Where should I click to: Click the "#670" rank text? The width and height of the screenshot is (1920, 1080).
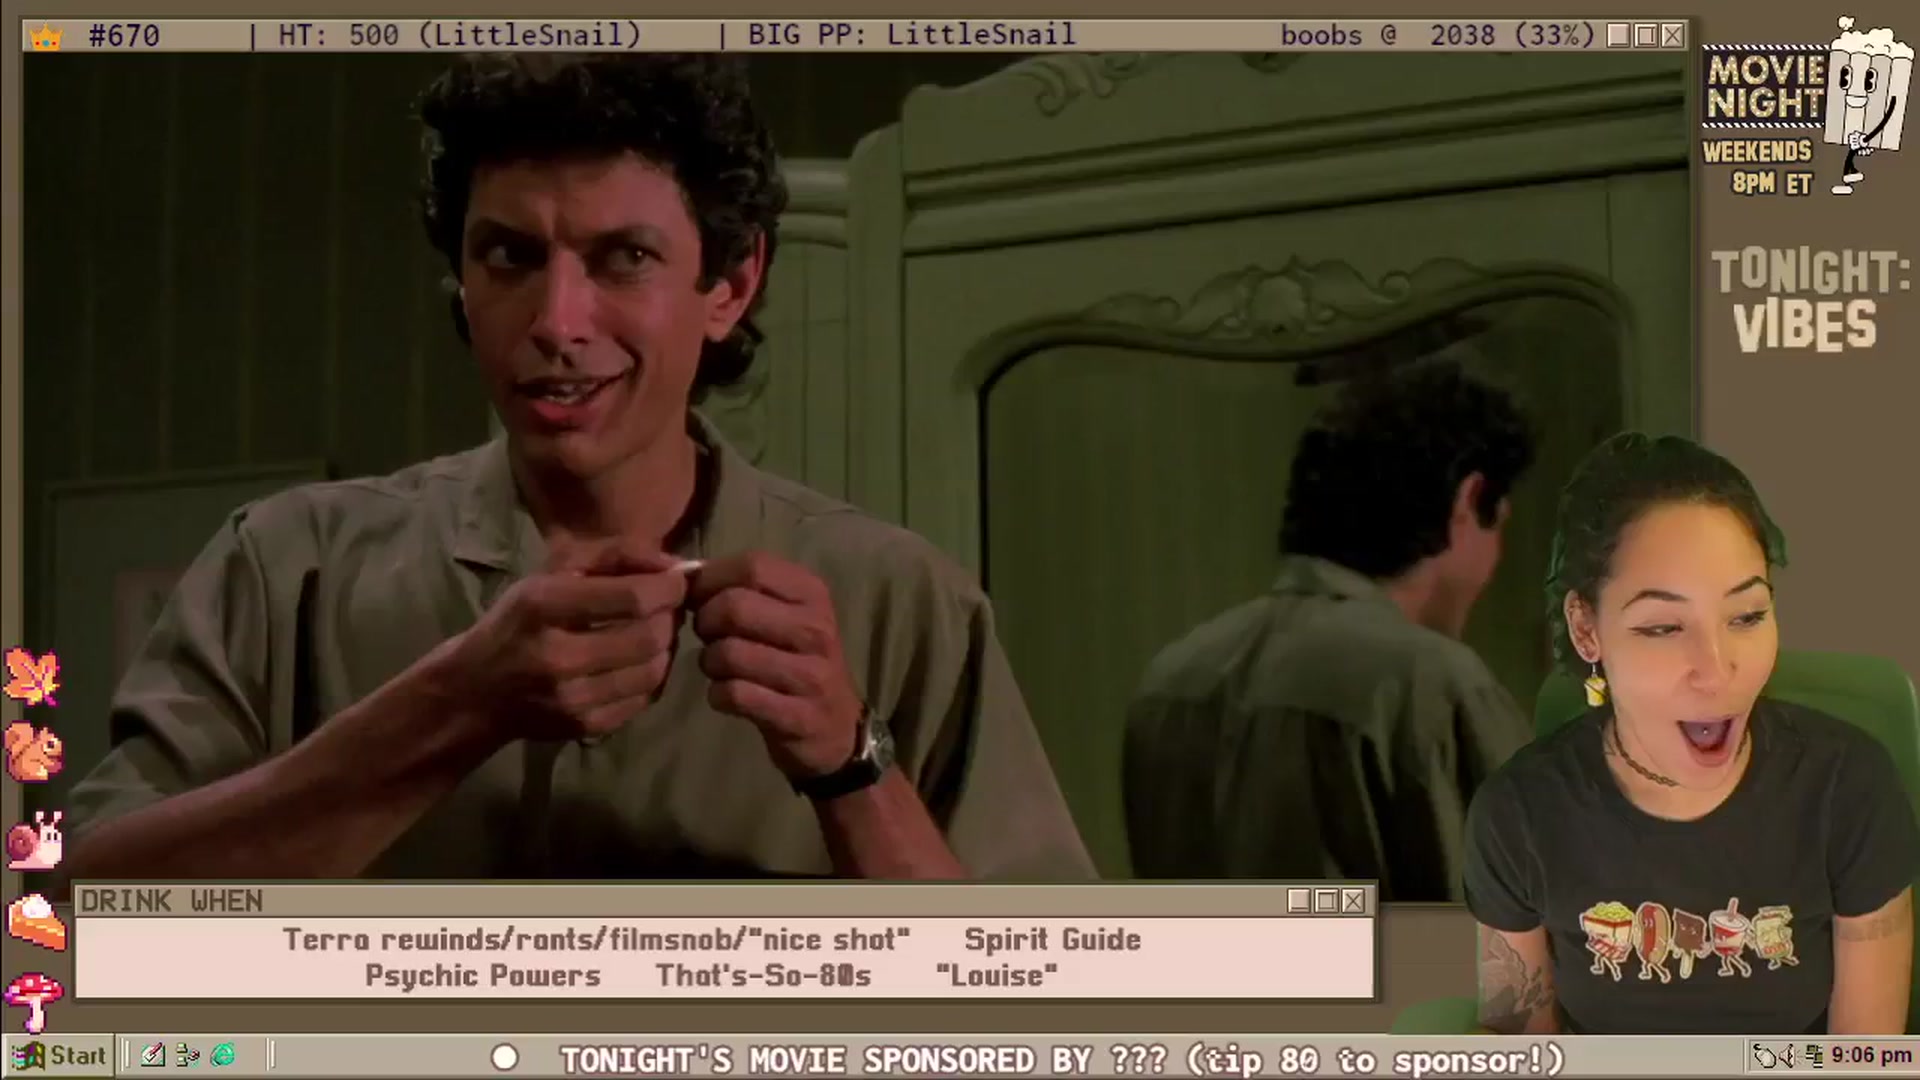tap(124, 36)
